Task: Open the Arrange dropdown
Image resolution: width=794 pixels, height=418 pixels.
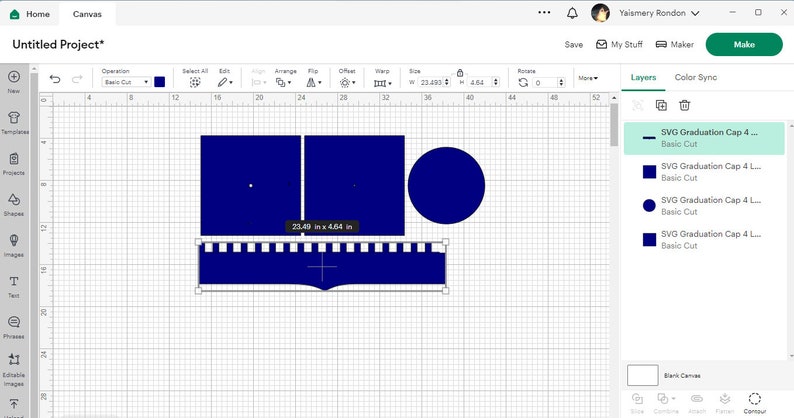Action: coord(284,82)
